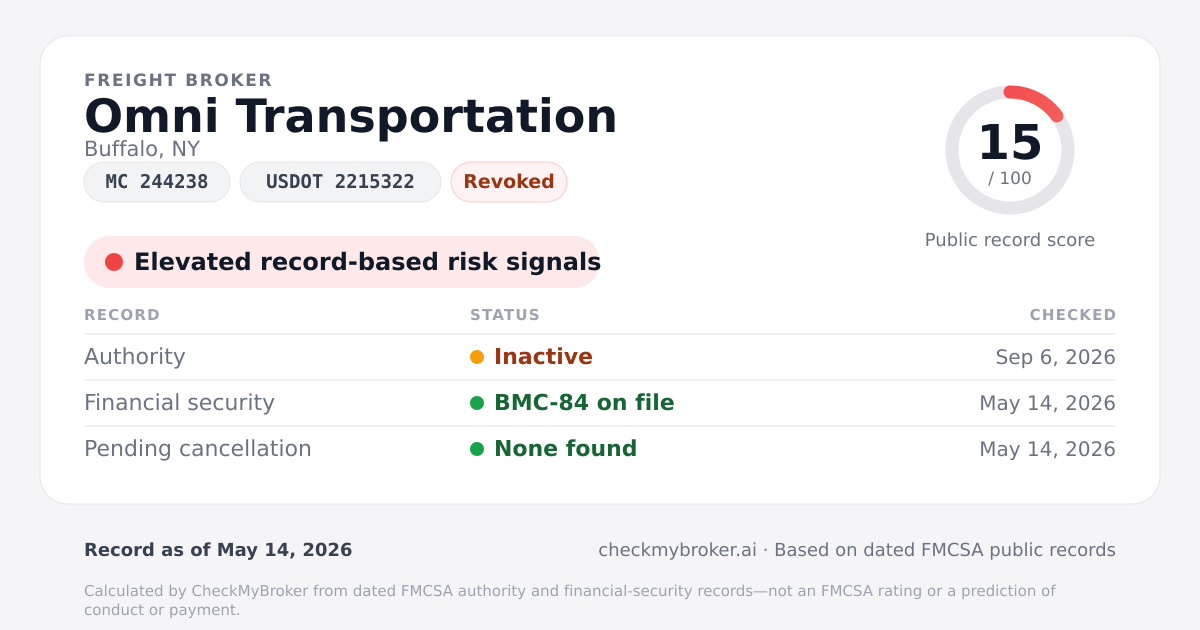Click the Public record score label
1200x630 pixels.
[1010, 240]
